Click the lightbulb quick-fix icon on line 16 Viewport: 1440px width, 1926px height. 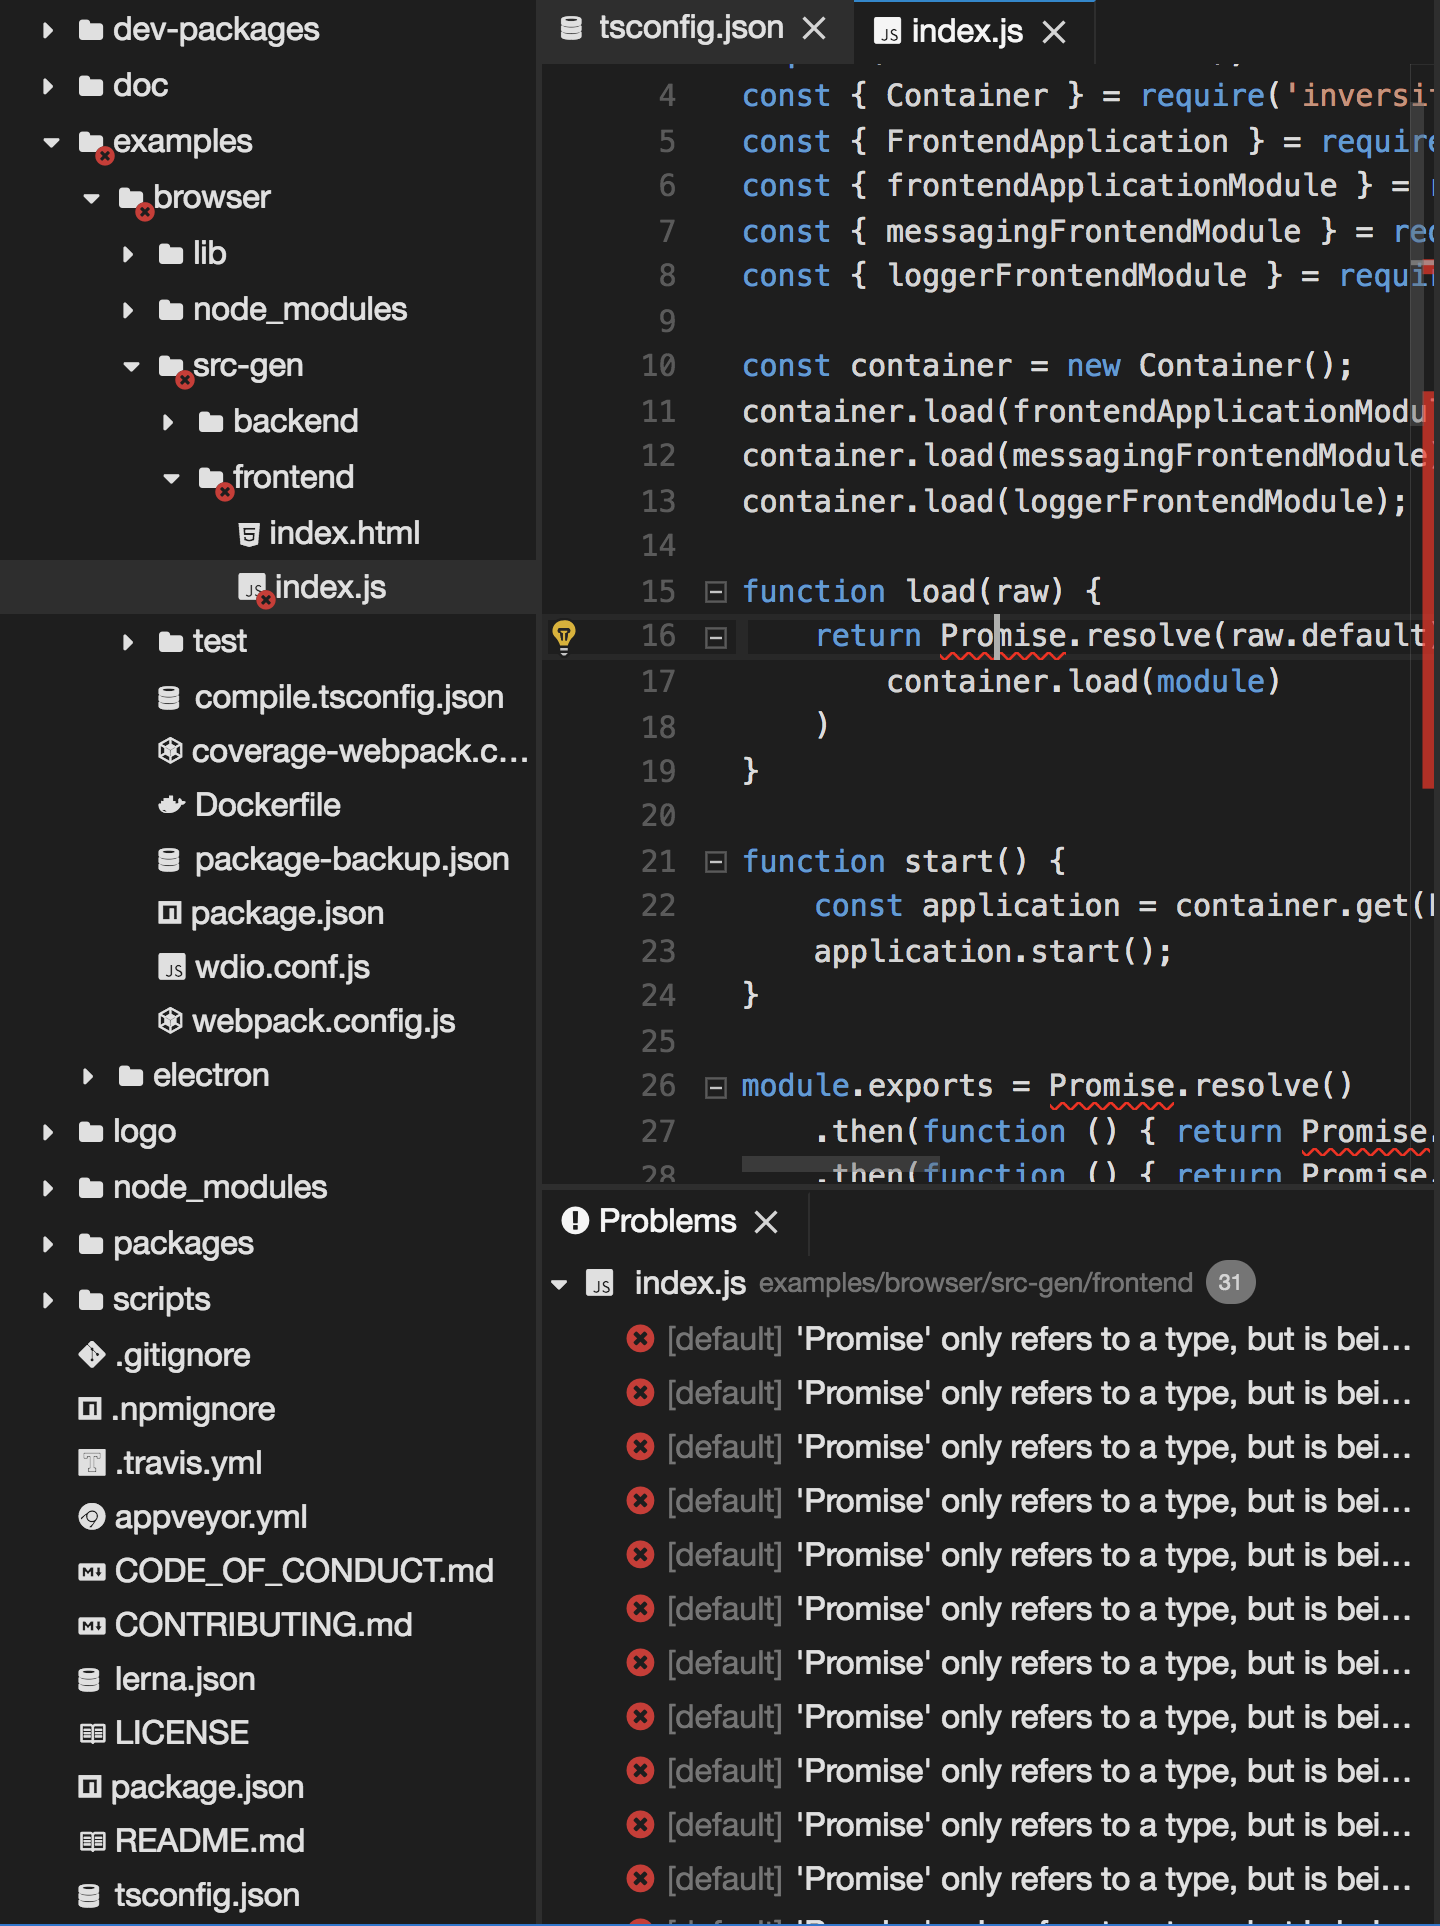click(x=564, y=635)
